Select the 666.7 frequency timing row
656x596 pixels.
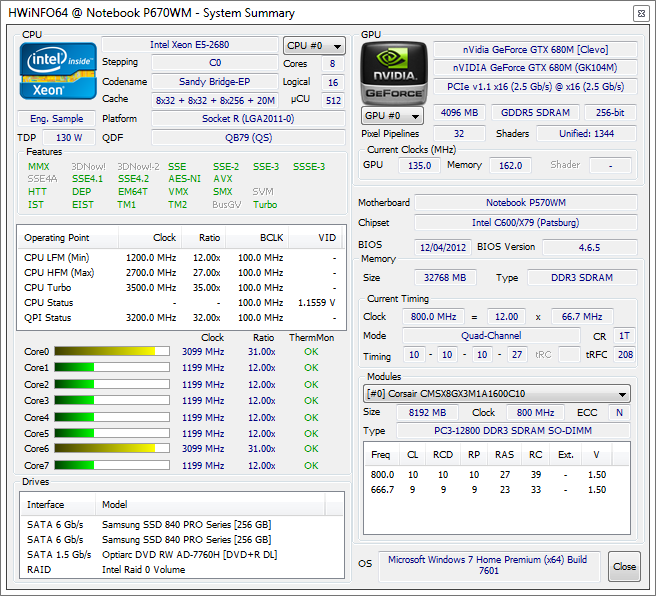(497, 490)
